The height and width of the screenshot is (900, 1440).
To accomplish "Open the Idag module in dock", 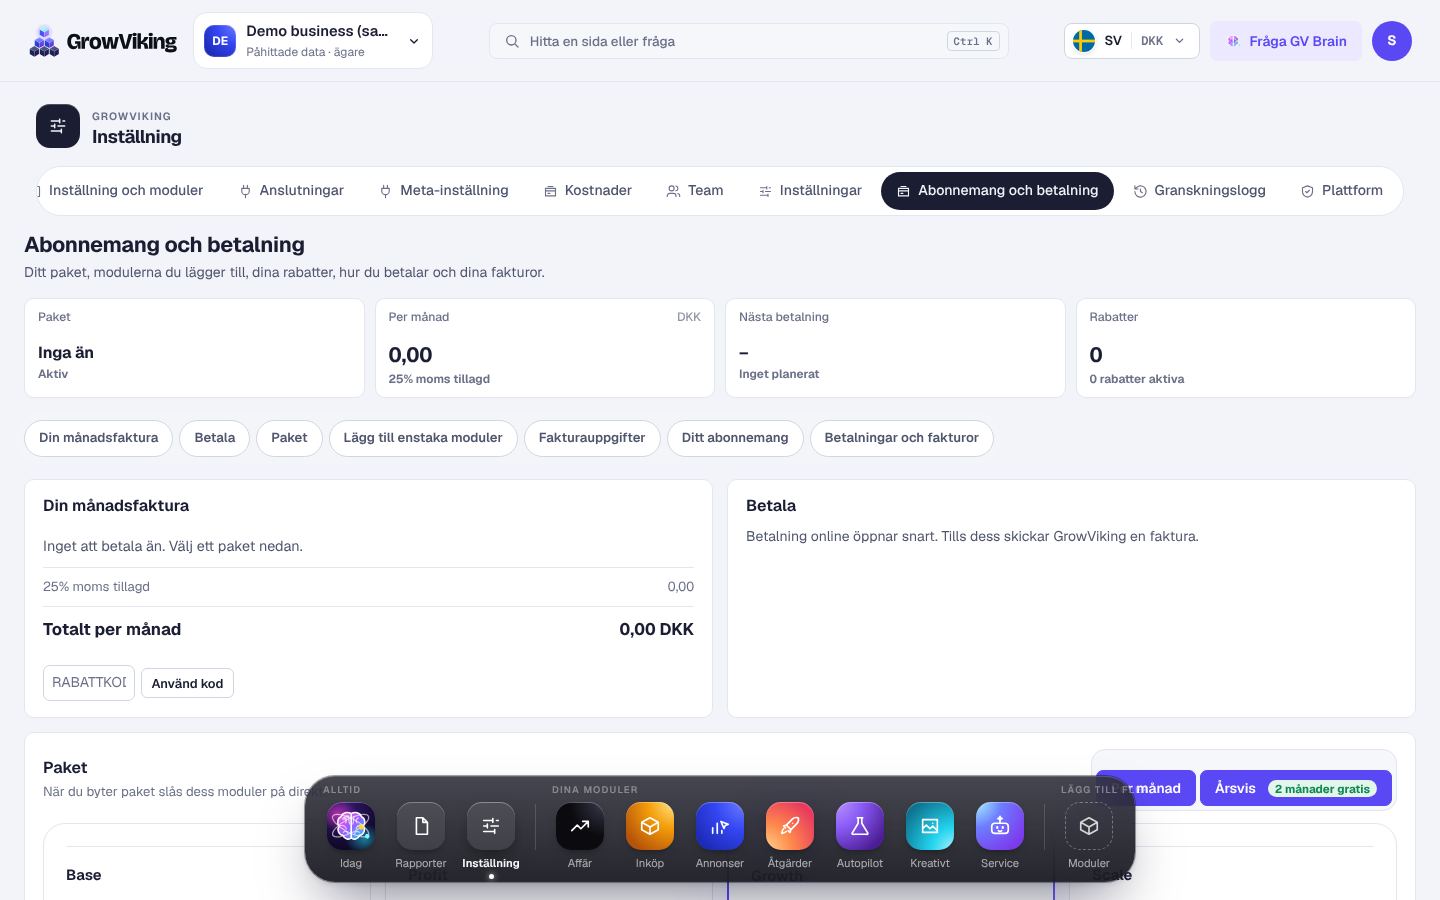I will click(351, 826).
